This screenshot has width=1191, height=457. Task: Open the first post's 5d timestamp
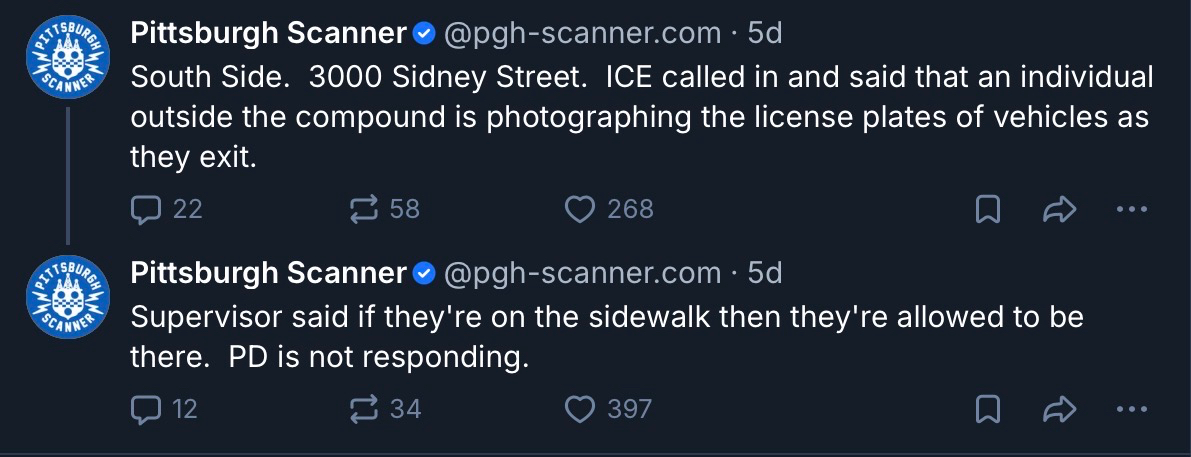765,33
